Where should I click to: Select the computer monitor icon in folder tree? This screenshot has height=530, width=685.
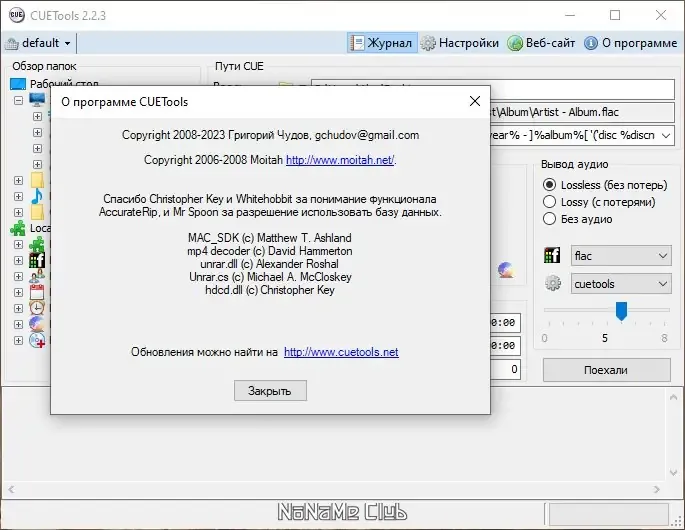(x=37, y=100)
